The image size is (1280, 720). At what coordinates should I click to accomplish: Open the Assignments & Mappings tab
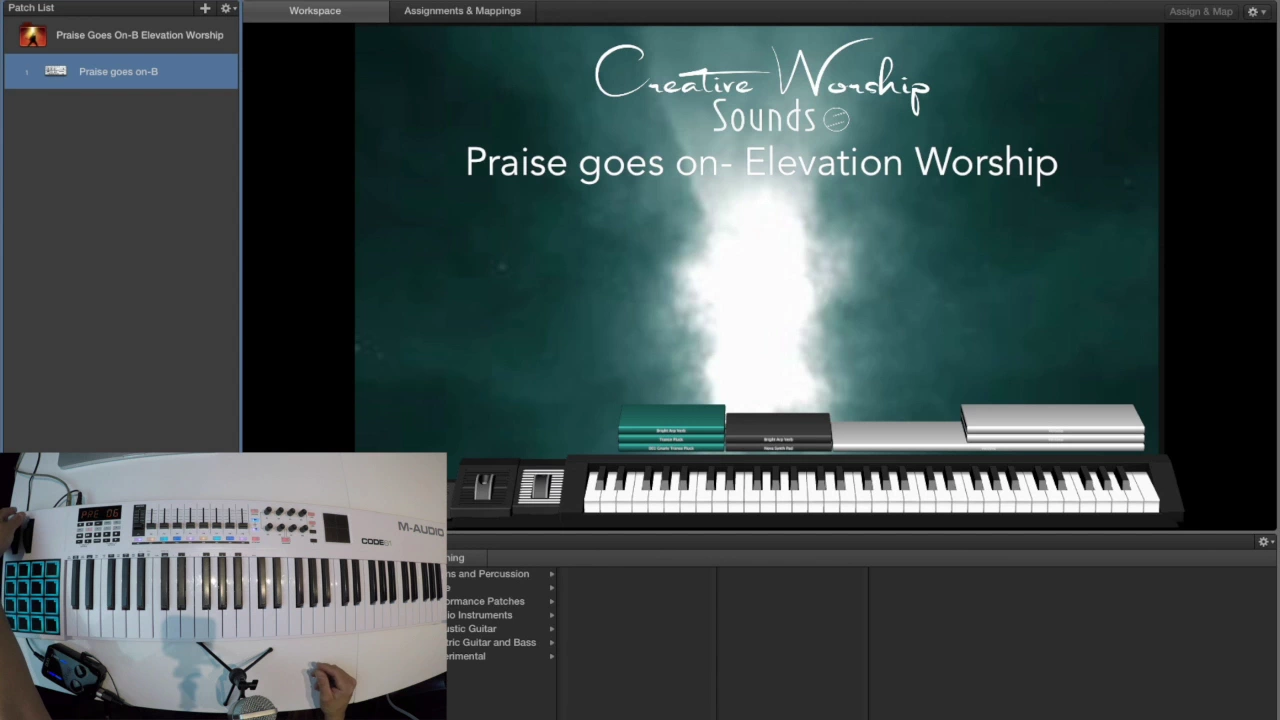(x=462, y=11)
